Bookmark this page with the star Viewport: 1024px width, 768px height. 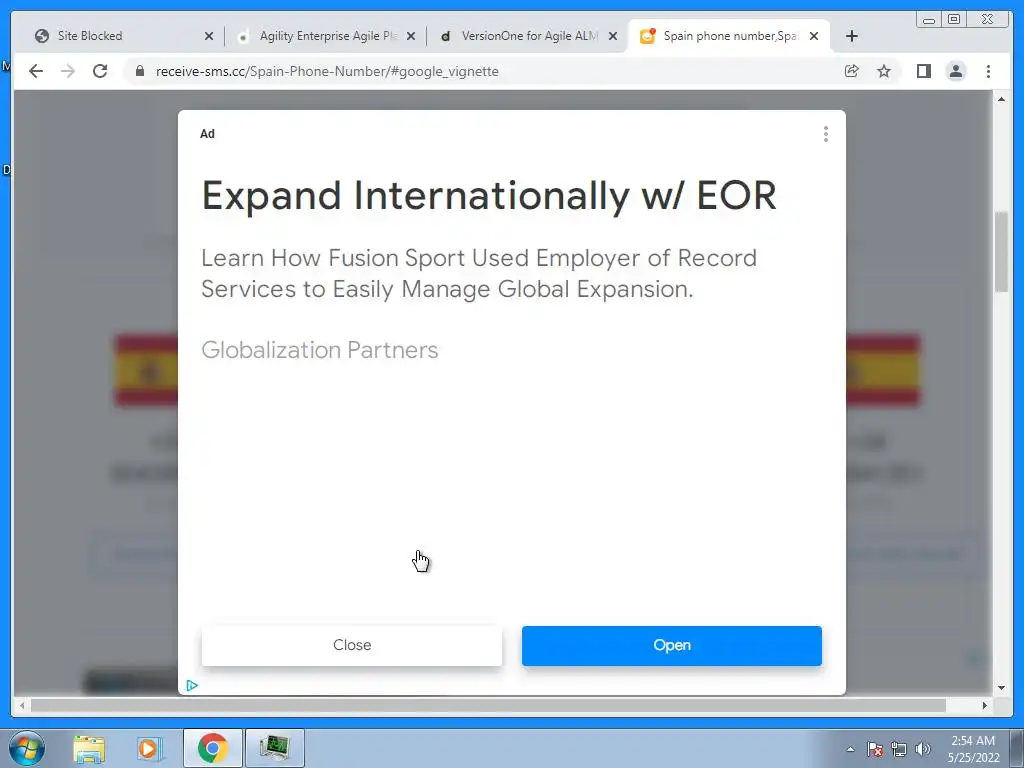click(x=884, y=71)
